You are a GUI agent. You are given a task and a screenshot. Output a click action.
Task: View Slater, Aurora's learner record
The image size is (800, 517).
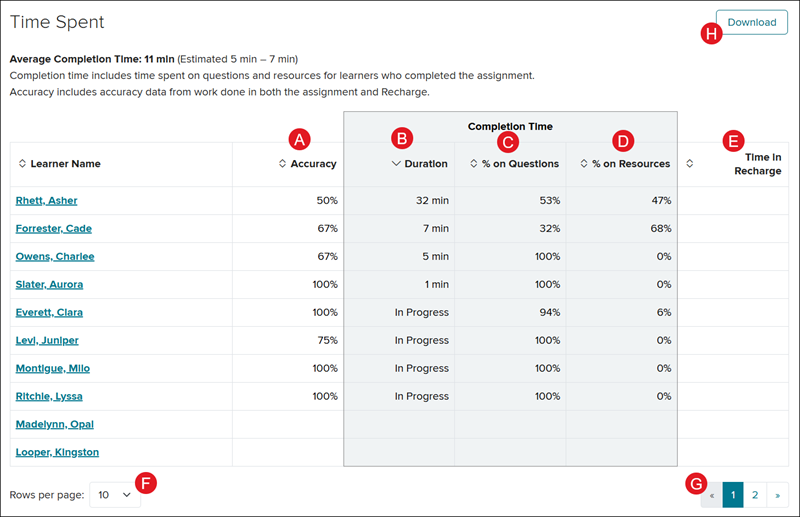coord(49,285)
